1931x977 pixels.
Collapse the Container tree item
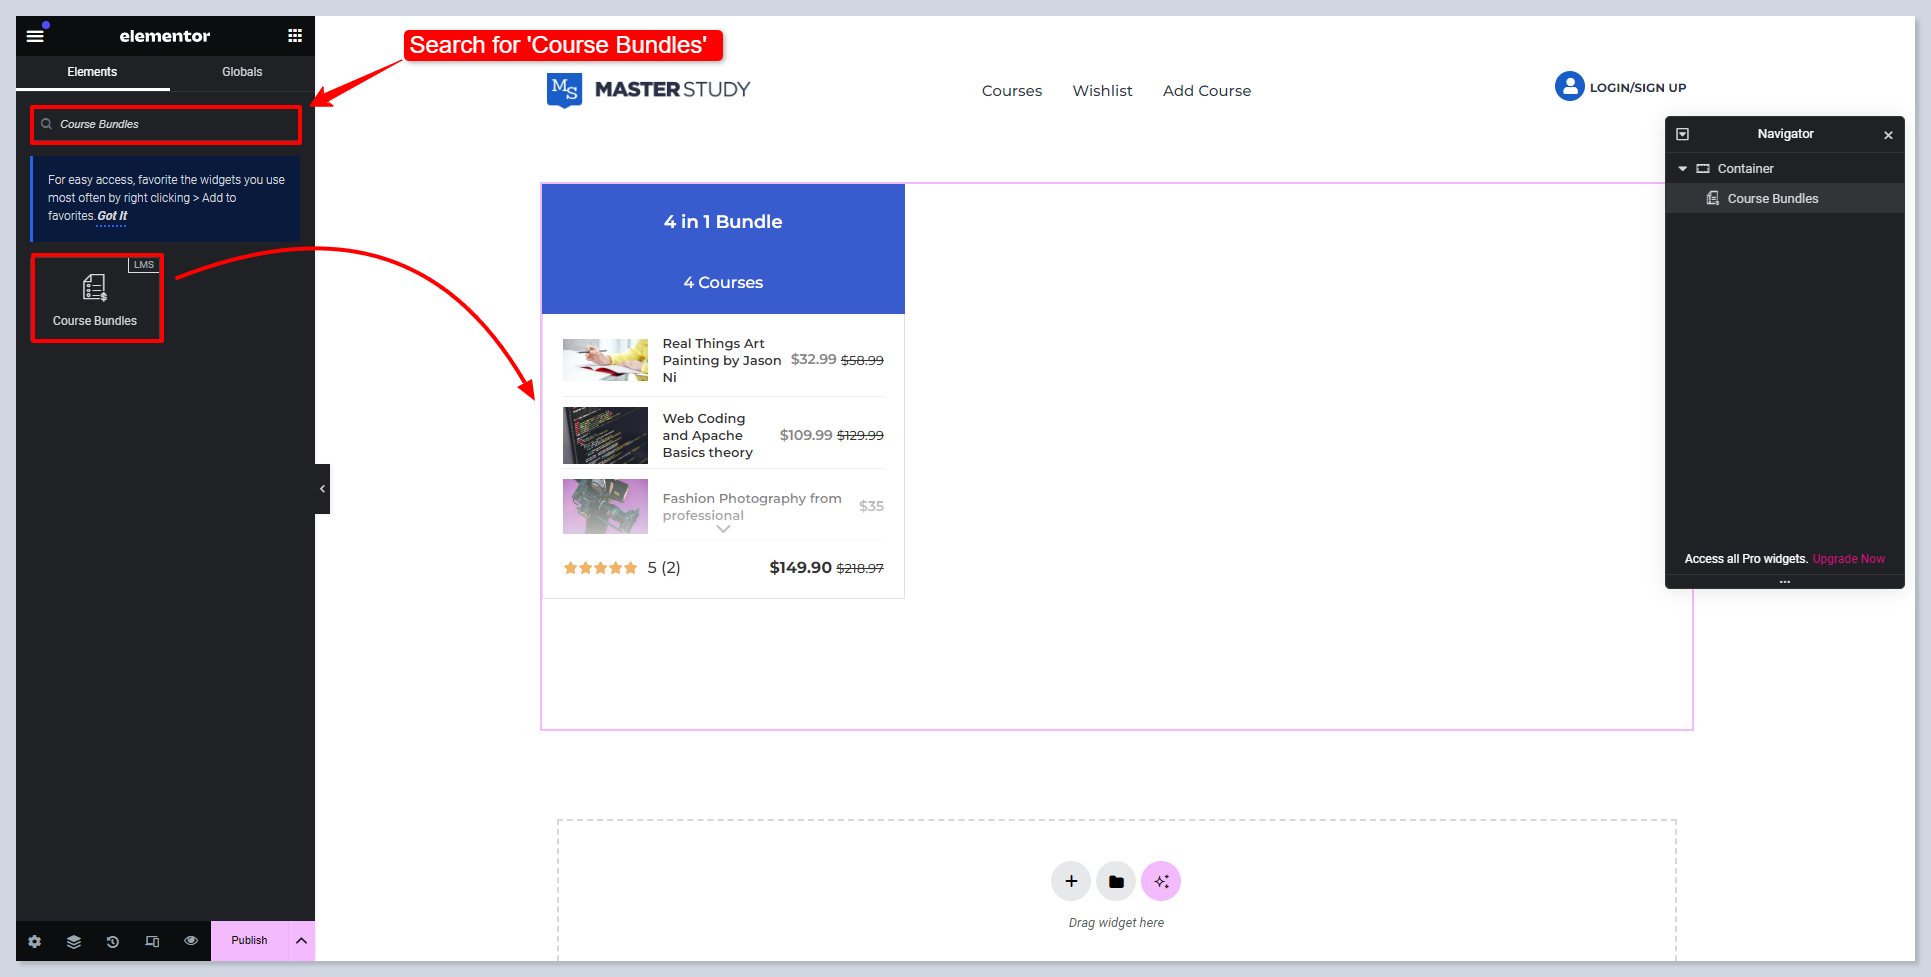pyautogui.click(x=1683, y=169)
